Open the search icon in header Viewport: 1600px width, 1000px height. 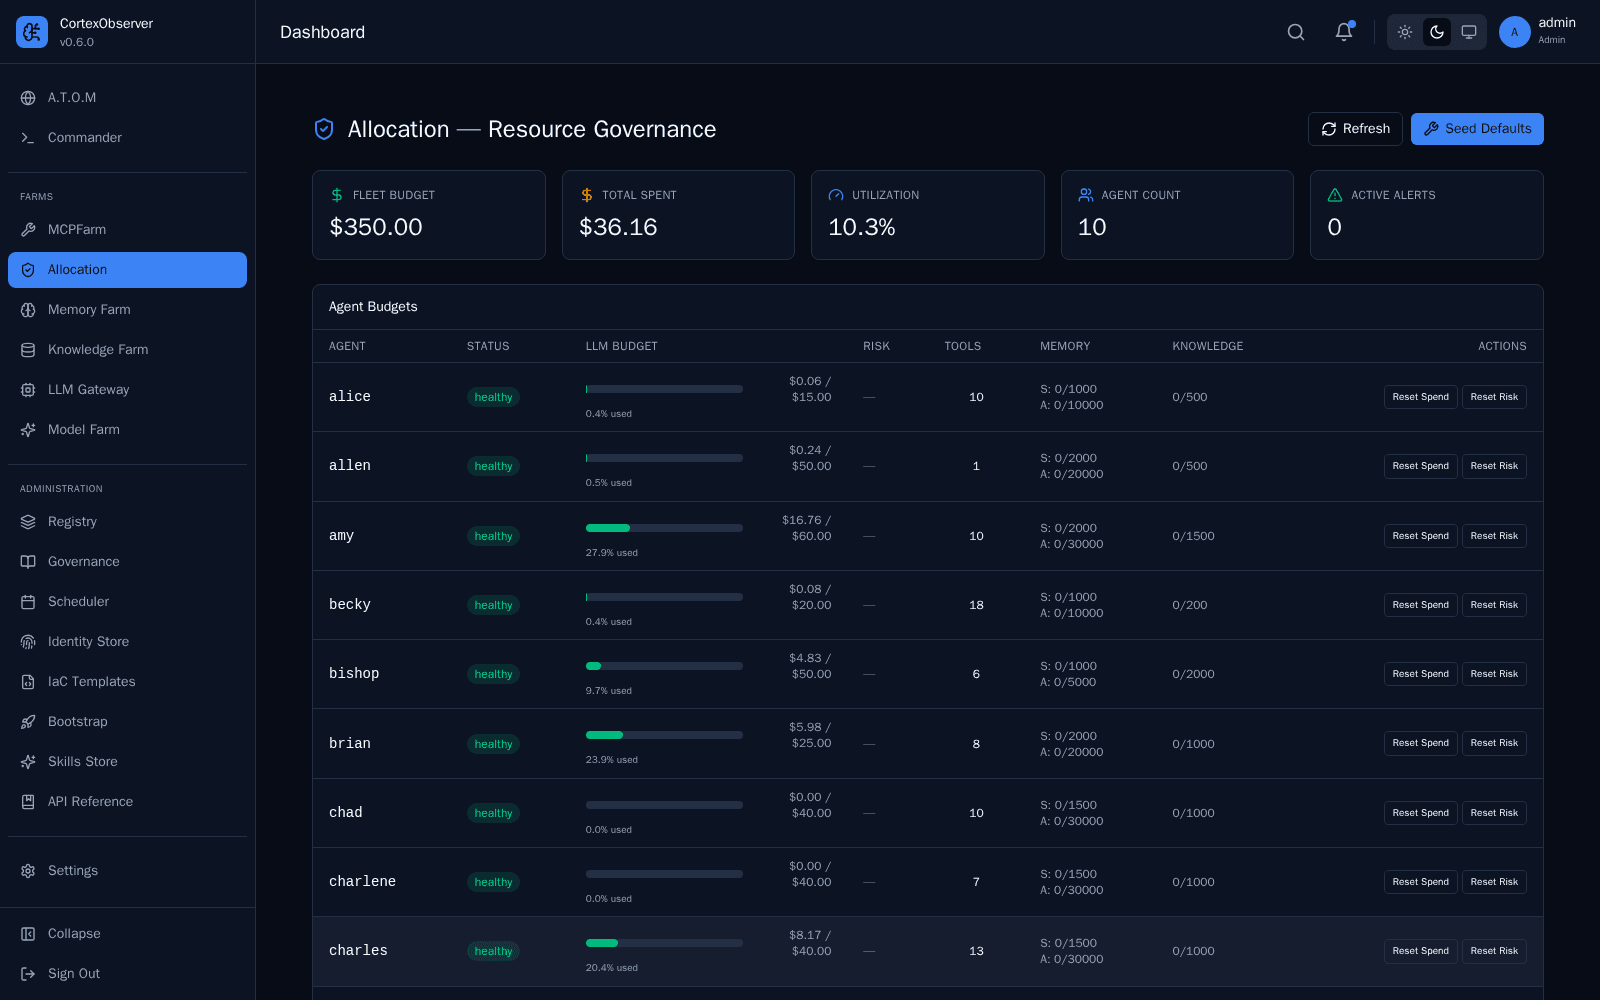[1296, 32]
